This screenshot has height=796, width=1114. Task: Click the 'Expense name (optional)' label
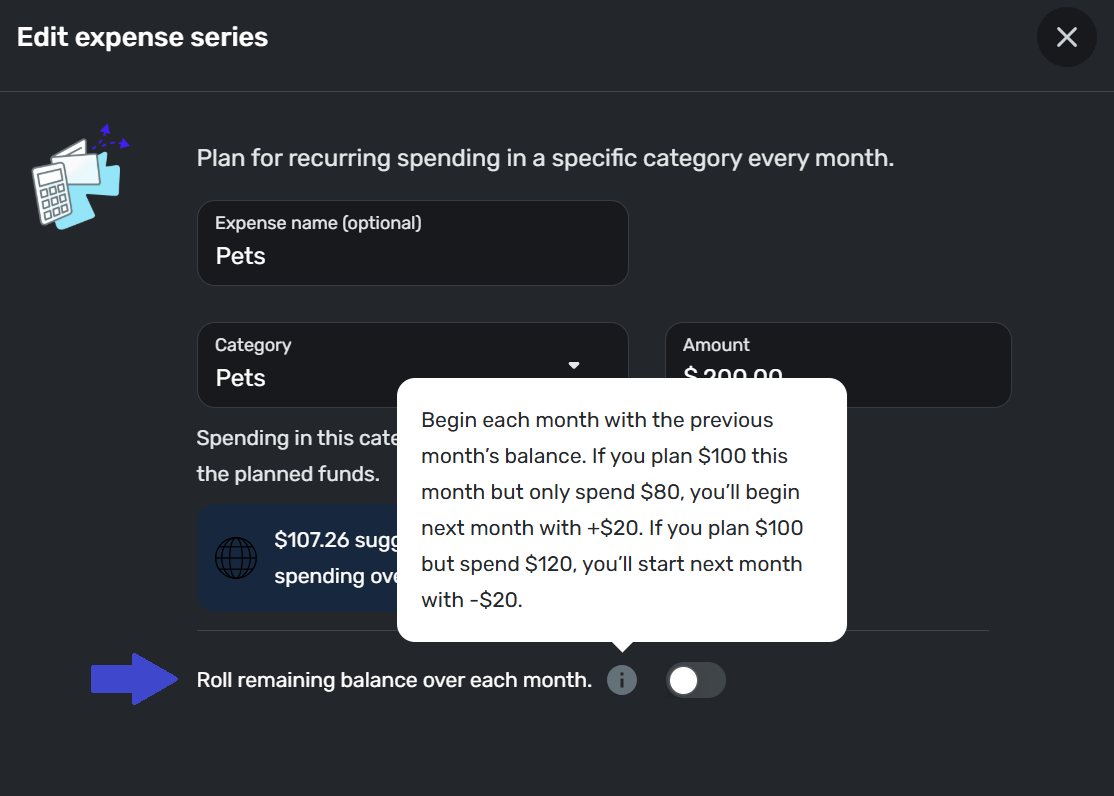pyautogui.click(x=318, y=223)
